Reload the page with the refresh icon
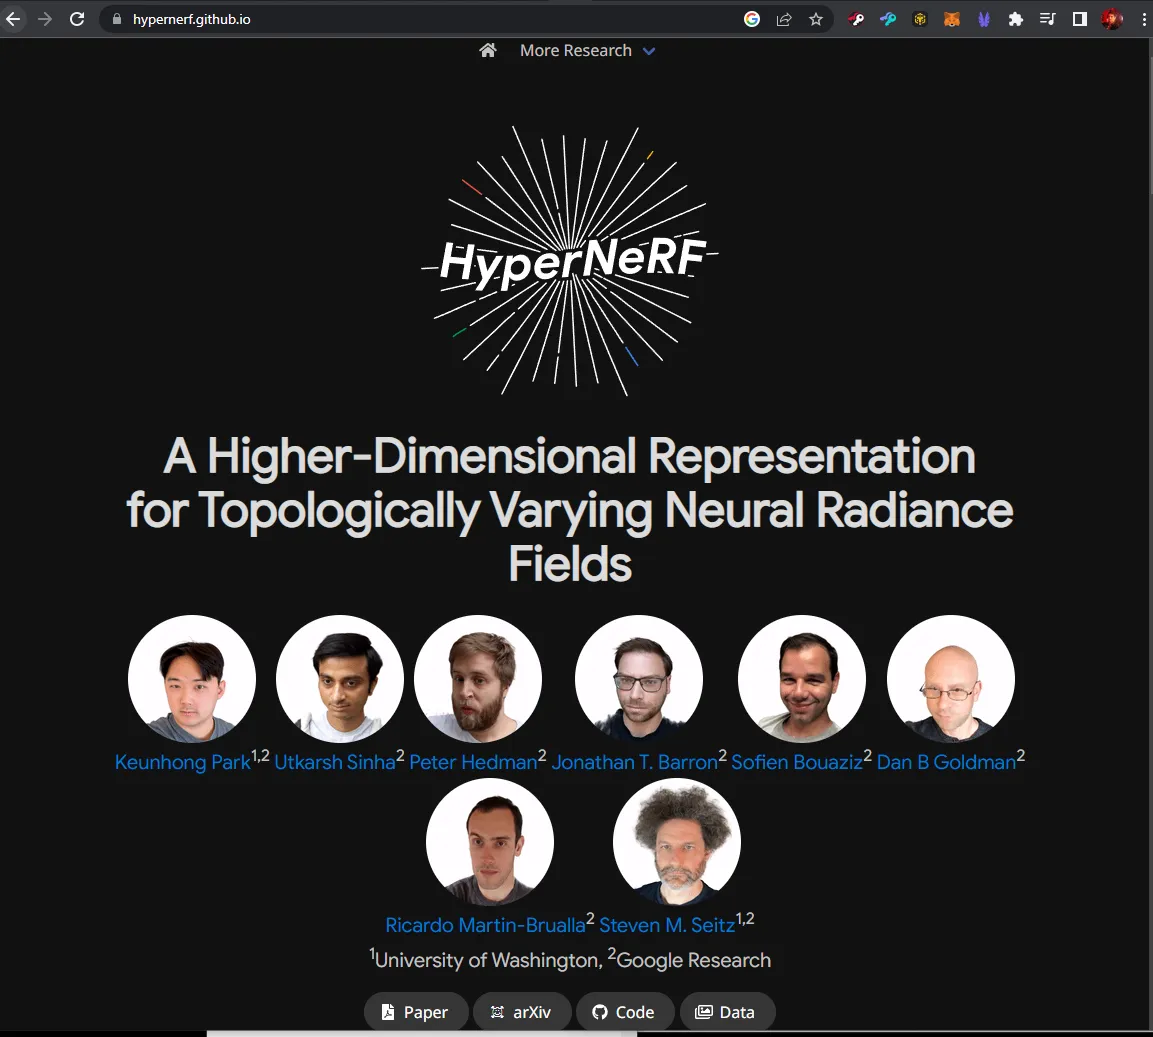Viewport: 1153px width, 1037px height. click(x=76, y=19)
